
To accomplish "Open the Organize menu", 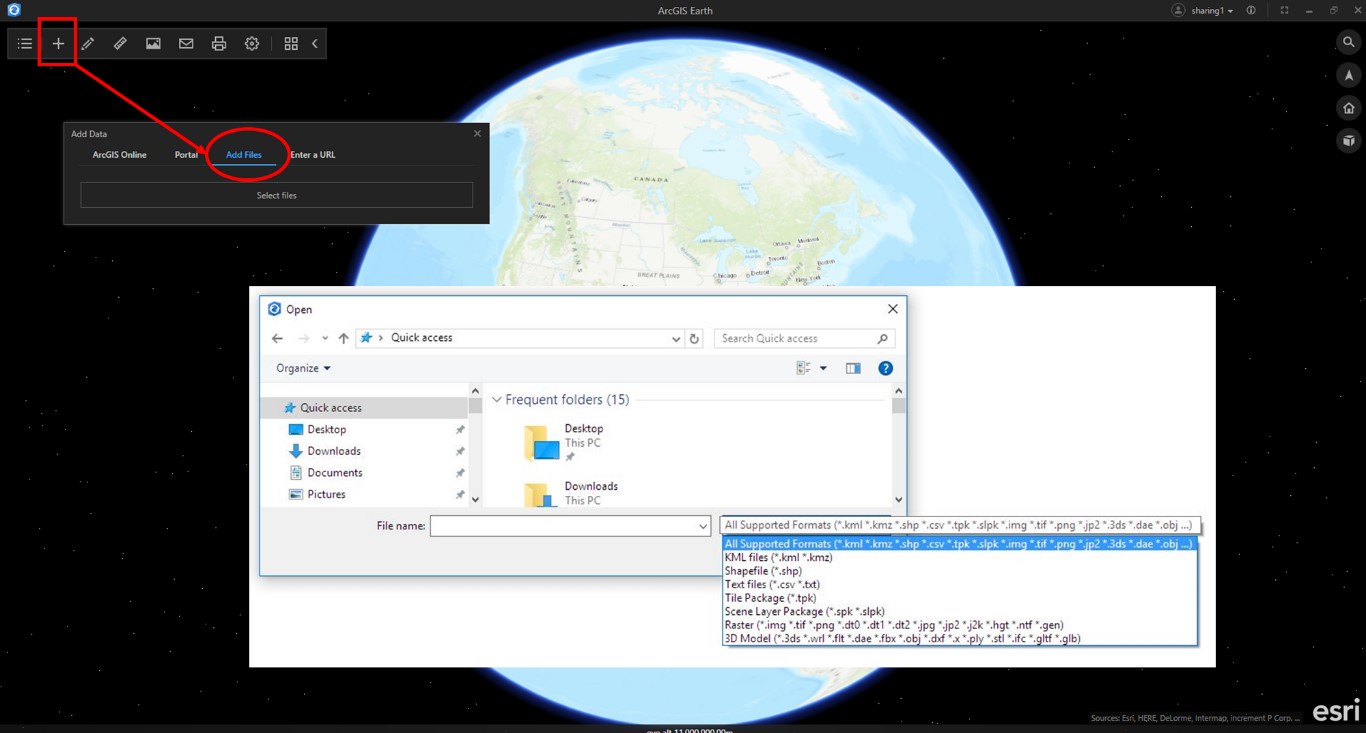I will click(303, 368).
